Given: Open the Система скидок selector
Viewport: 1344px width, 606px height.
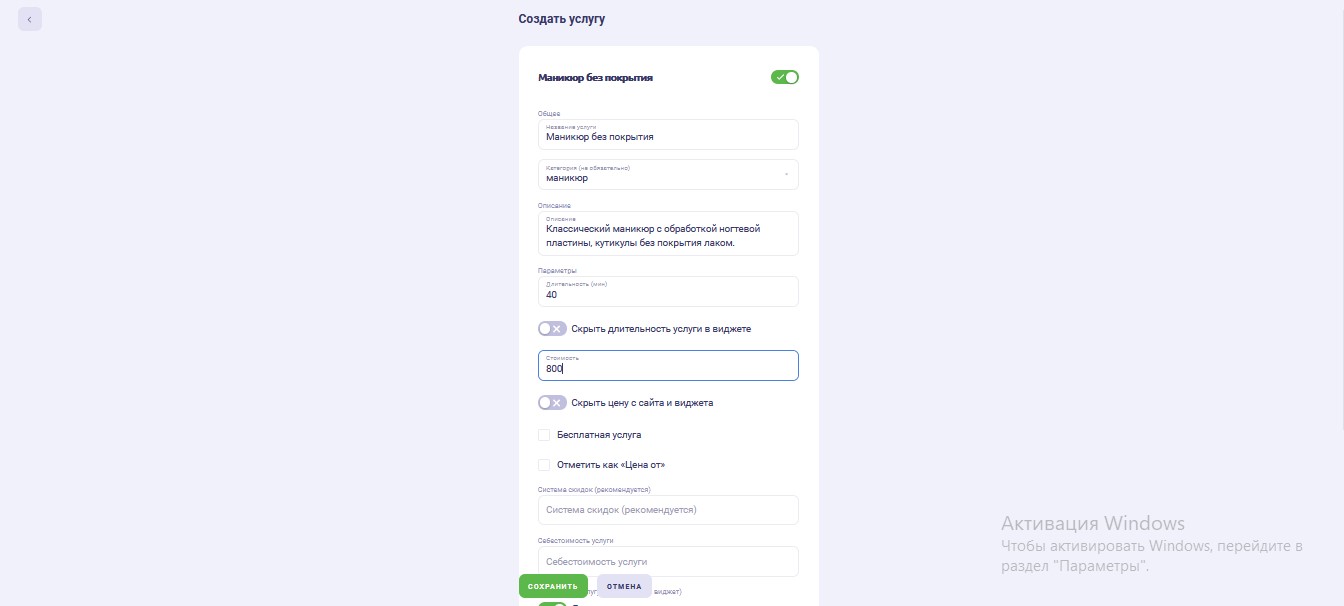Looking at the screenshot, I should tap(668, 509).
